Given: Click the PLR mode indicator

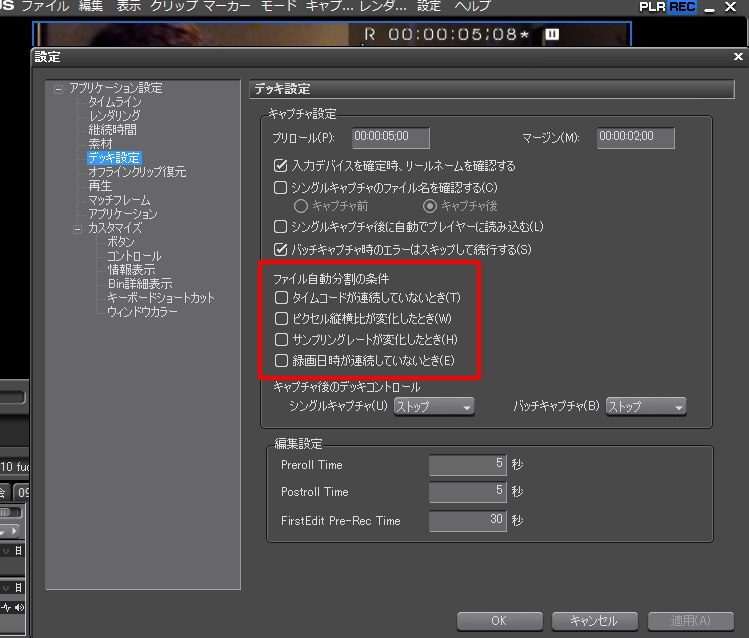Looking at the screenshot, I should [652, 7].
